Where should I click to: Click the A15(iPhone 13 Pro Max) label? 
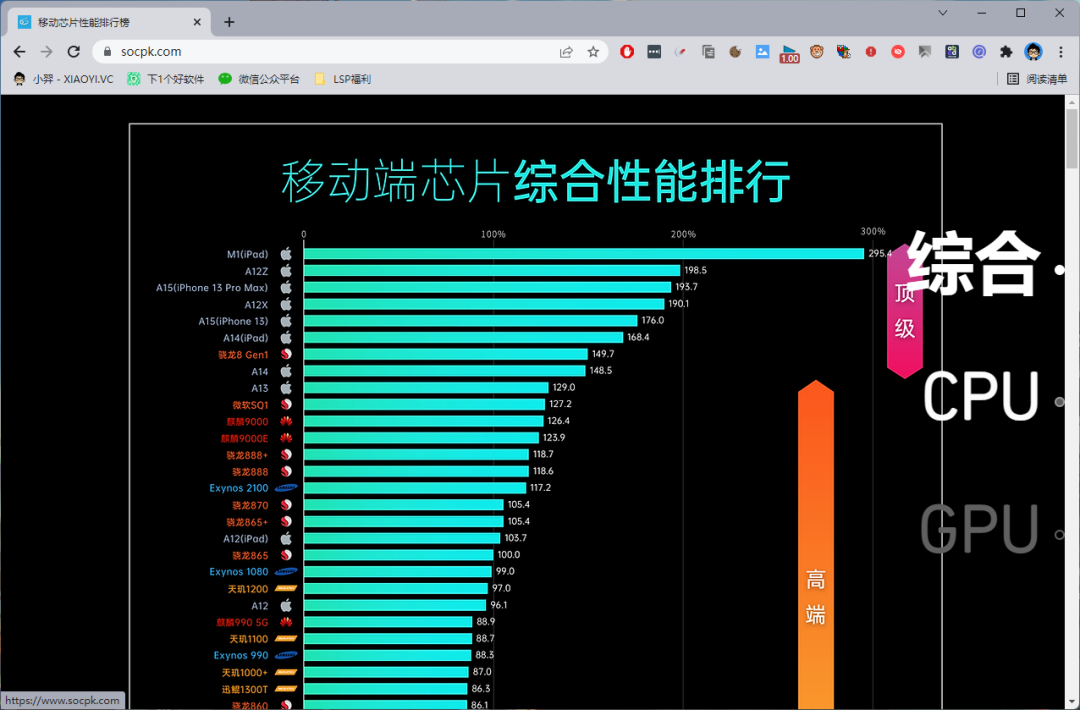[212, 288]
